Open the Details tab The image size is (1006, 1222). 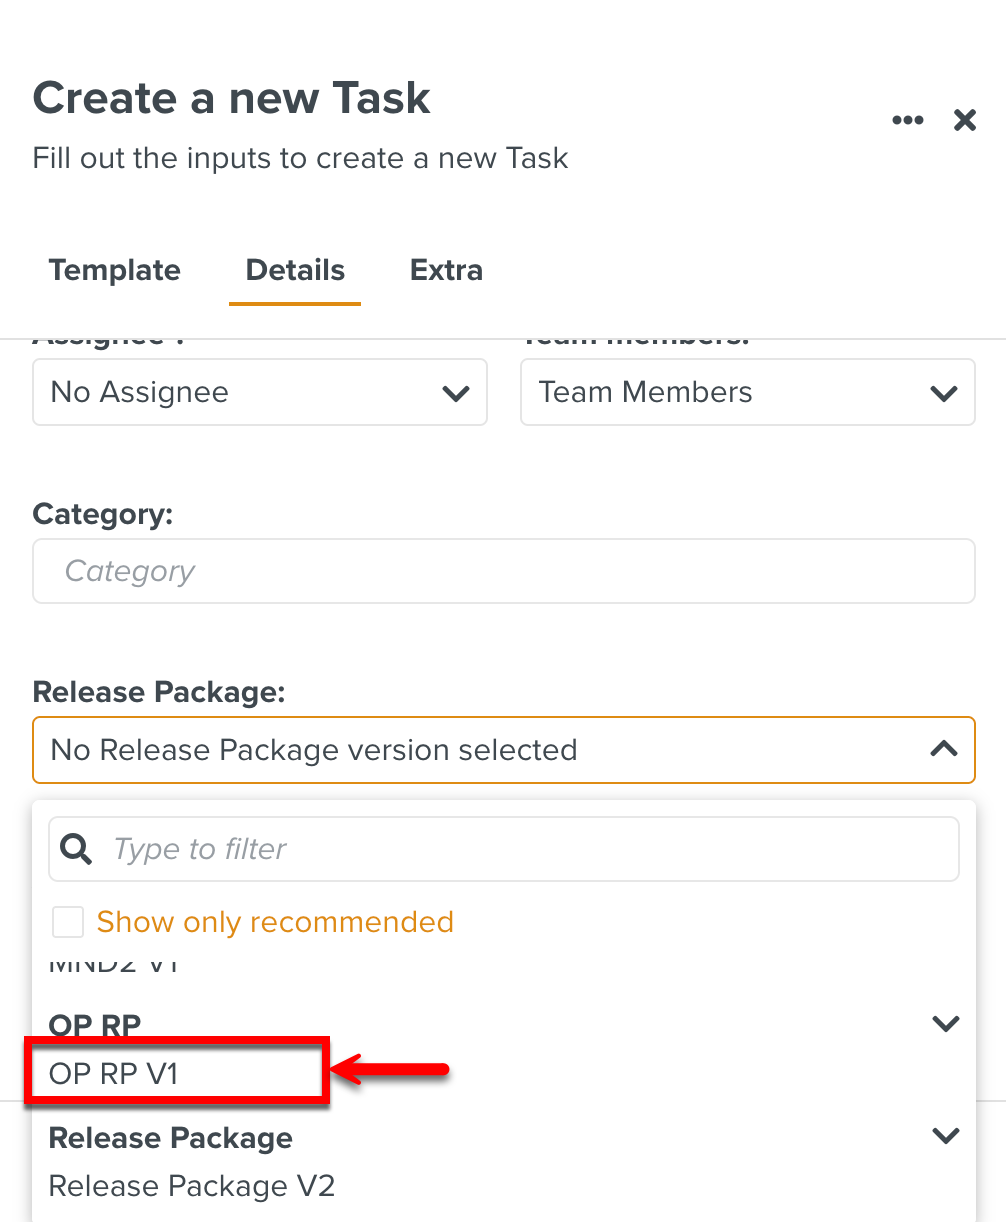pyautogui.click(x=295, y=270)
